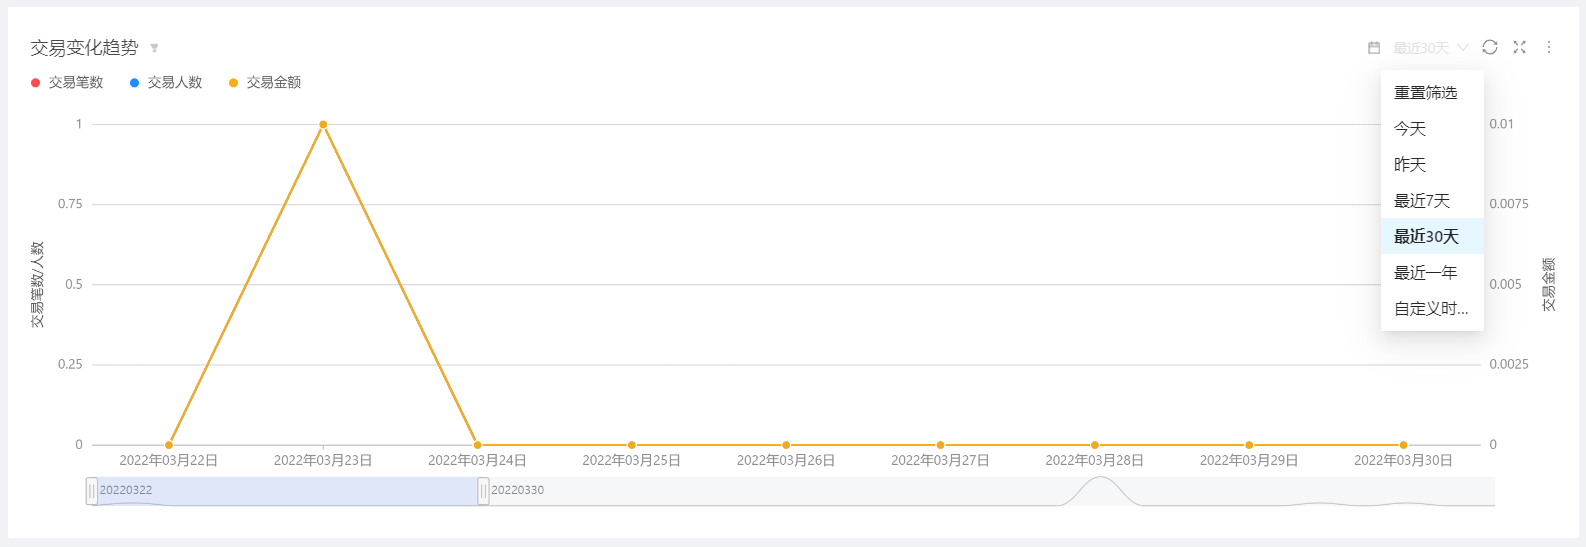Refresh the chart with the refresh icon
The image size is (1586, 547).
(x=1490, y=47)
